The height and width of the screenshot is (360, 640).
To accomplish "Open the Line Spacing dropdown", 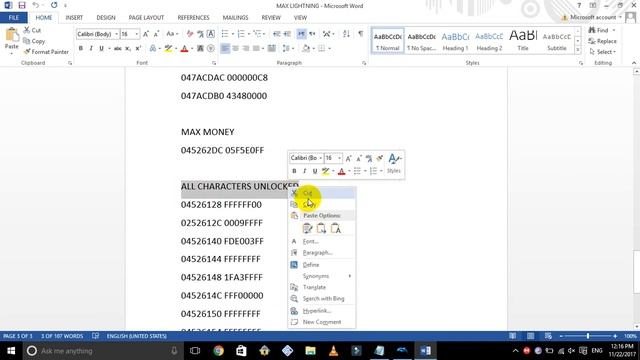I will [x=288, y=49].
